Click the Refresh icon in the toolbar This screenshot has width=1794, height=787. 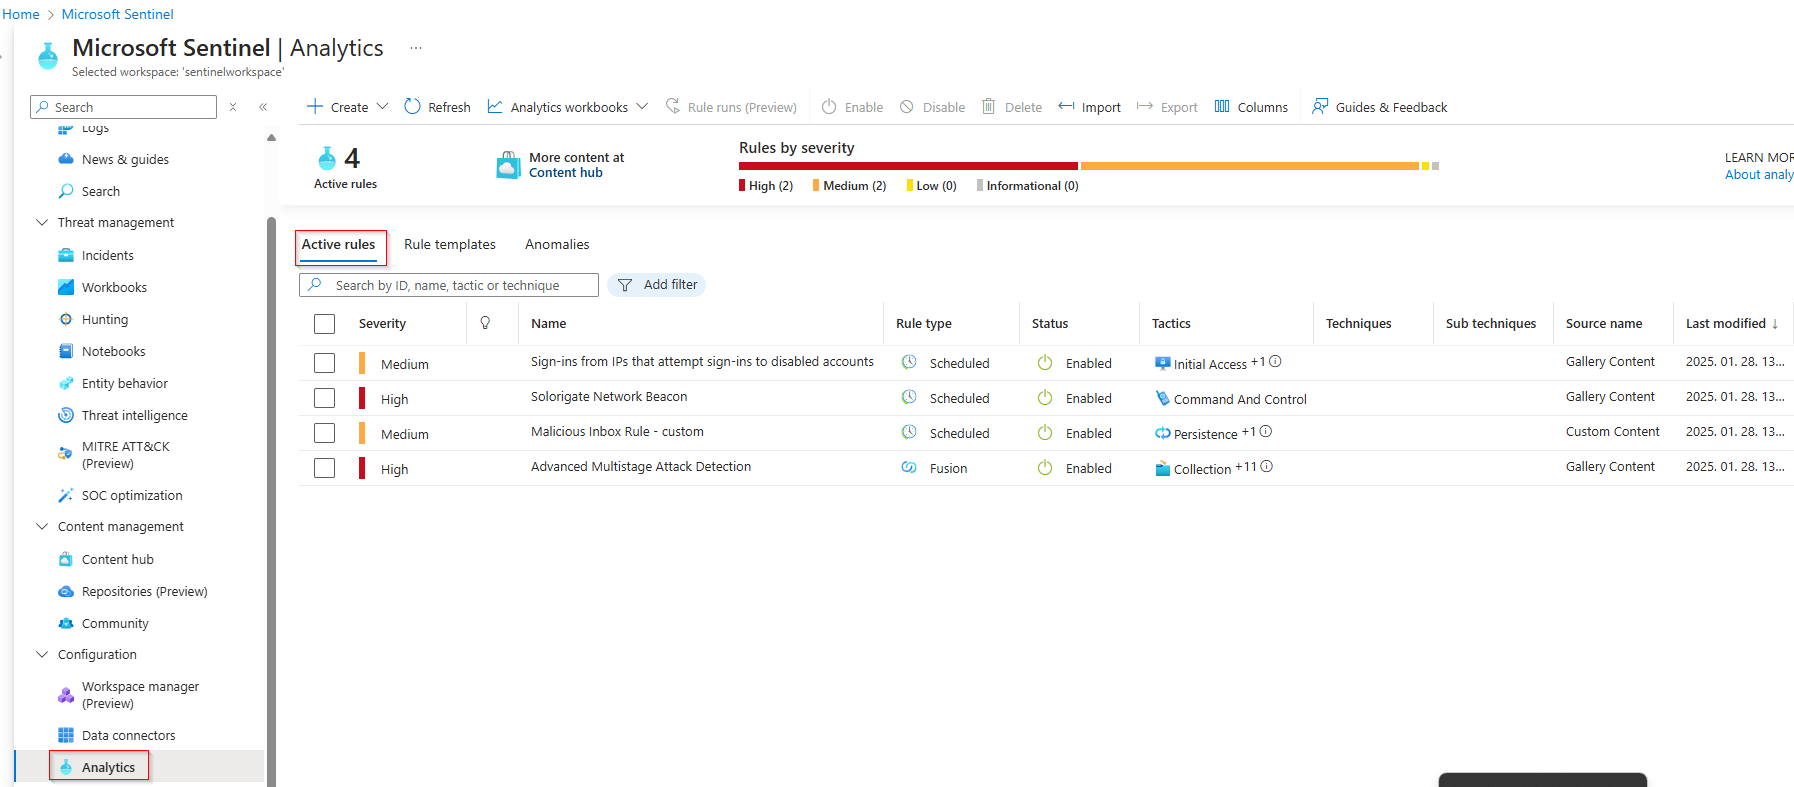coord(412,107)
